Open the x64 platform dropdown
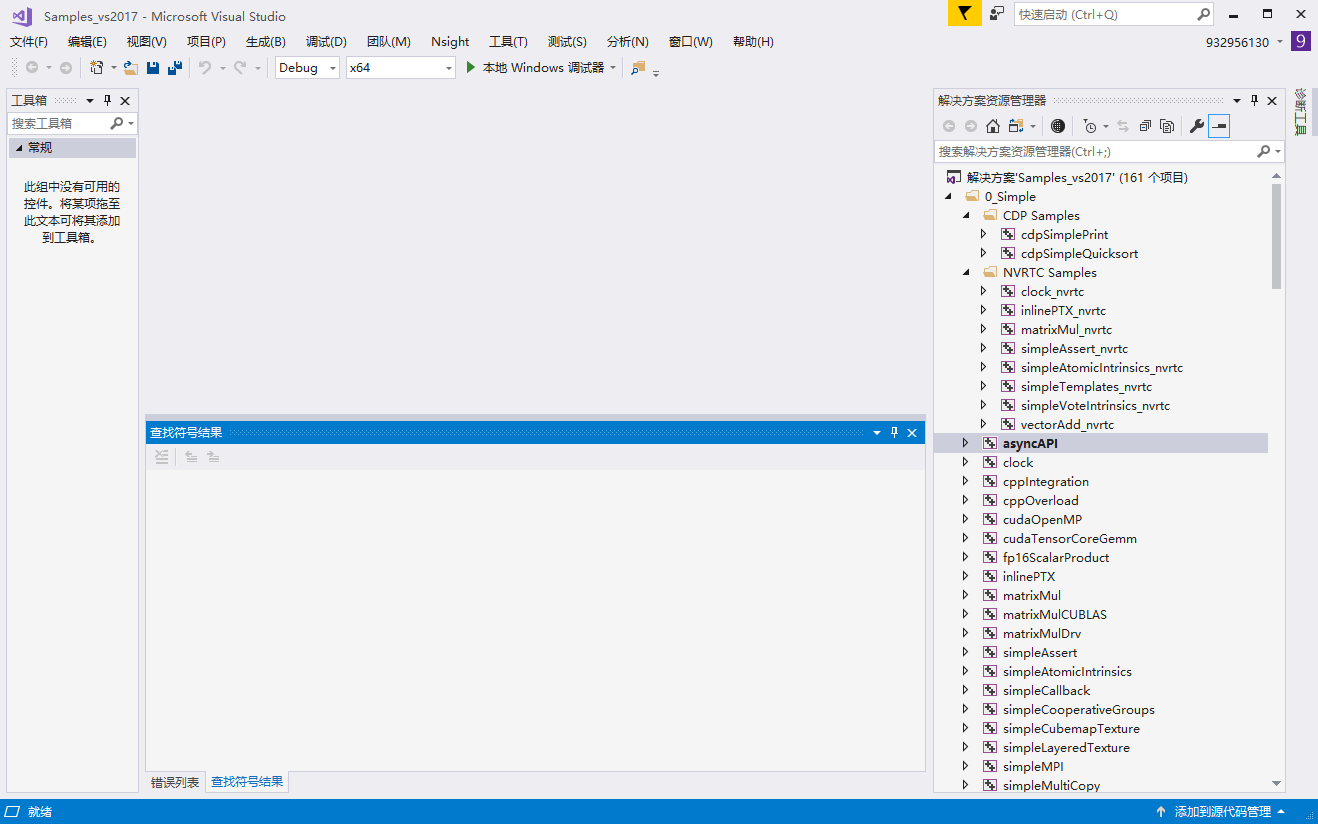 click(448, 68)
